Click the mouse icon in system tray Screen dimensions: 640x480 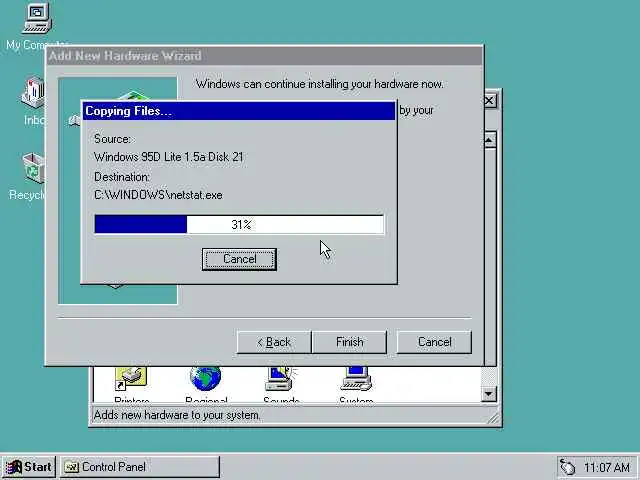[568, 467]
